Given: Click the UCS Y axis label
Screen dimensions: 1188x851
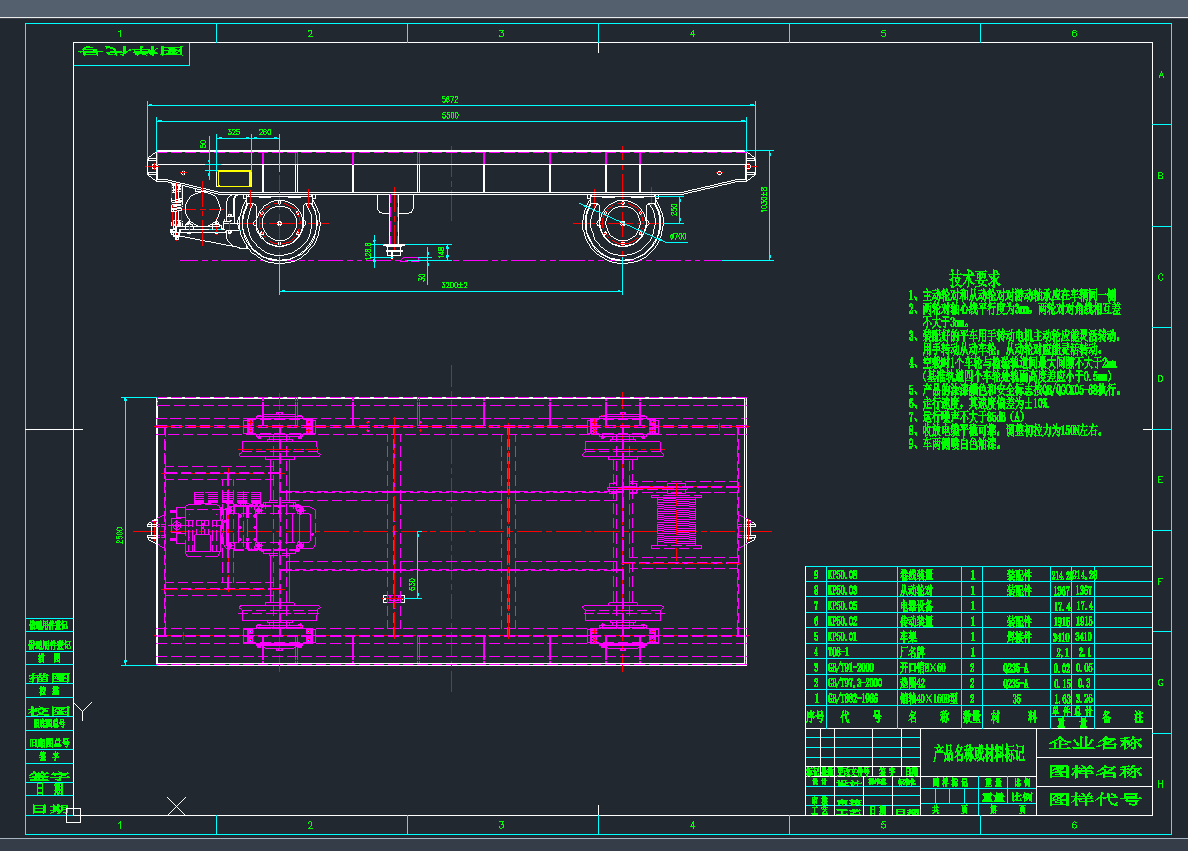Looking at the screenshot, I should coord(84,711).
